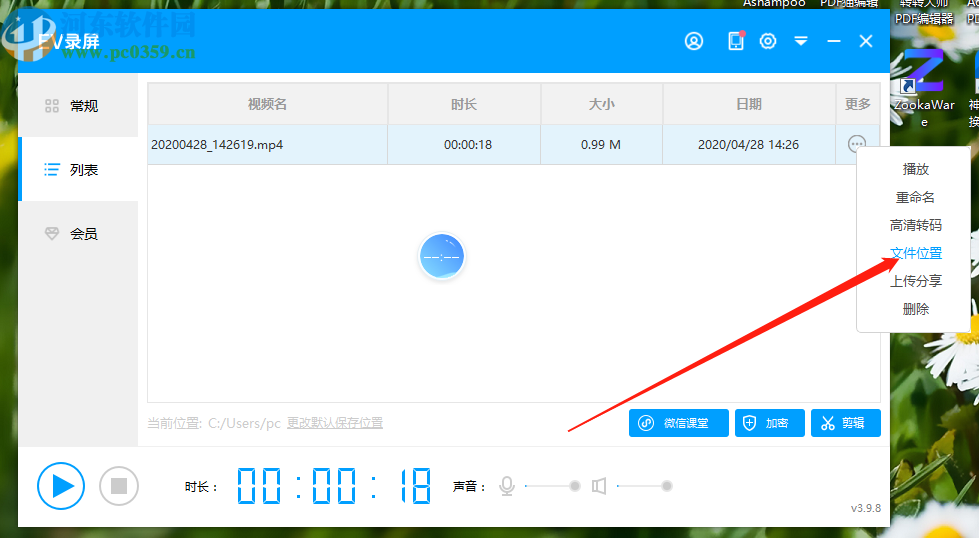Open the 微信课堂 button
This screenshot has height=538, width=979.
click(x=679, y=423)
